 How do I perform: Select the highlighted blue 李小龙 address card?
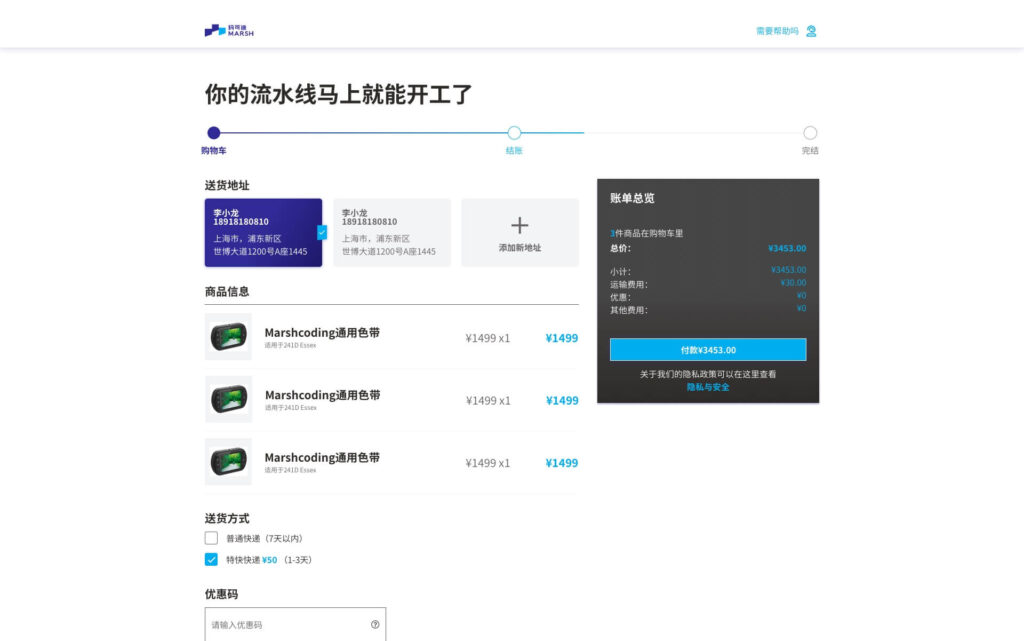(263, 232)
